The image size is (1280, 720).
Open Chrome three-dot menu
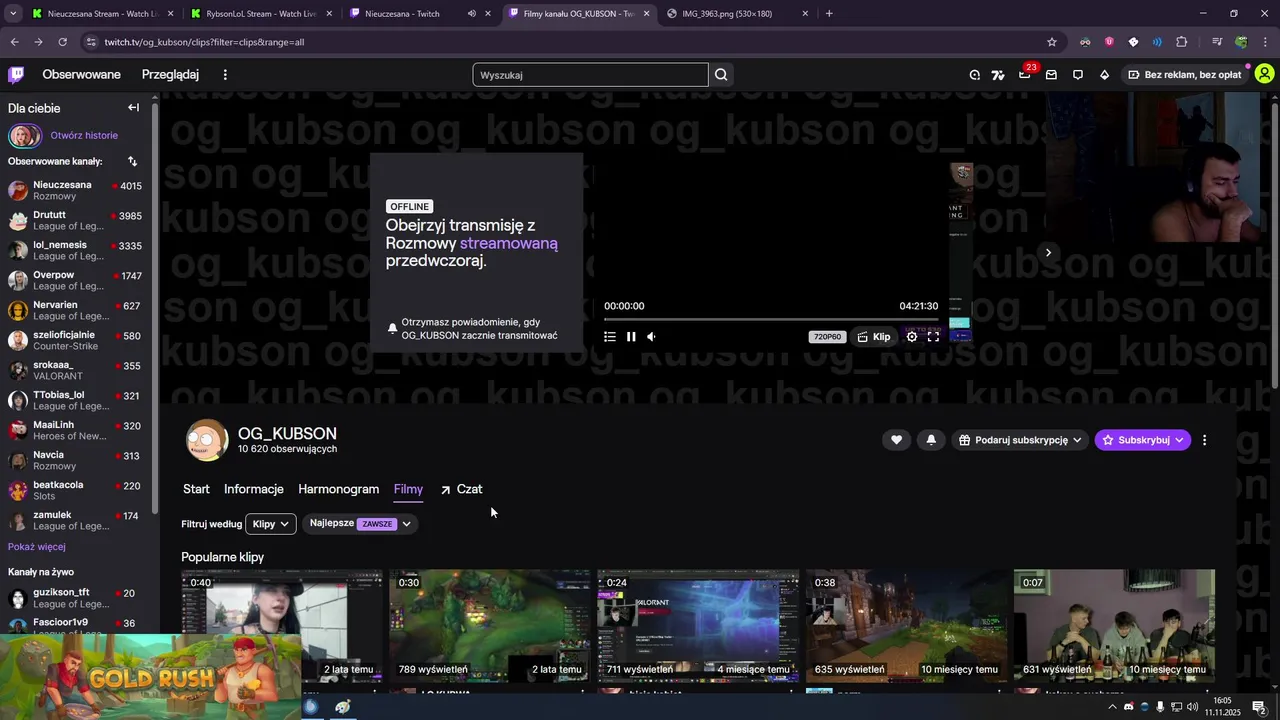click(x=1265, y=42)
